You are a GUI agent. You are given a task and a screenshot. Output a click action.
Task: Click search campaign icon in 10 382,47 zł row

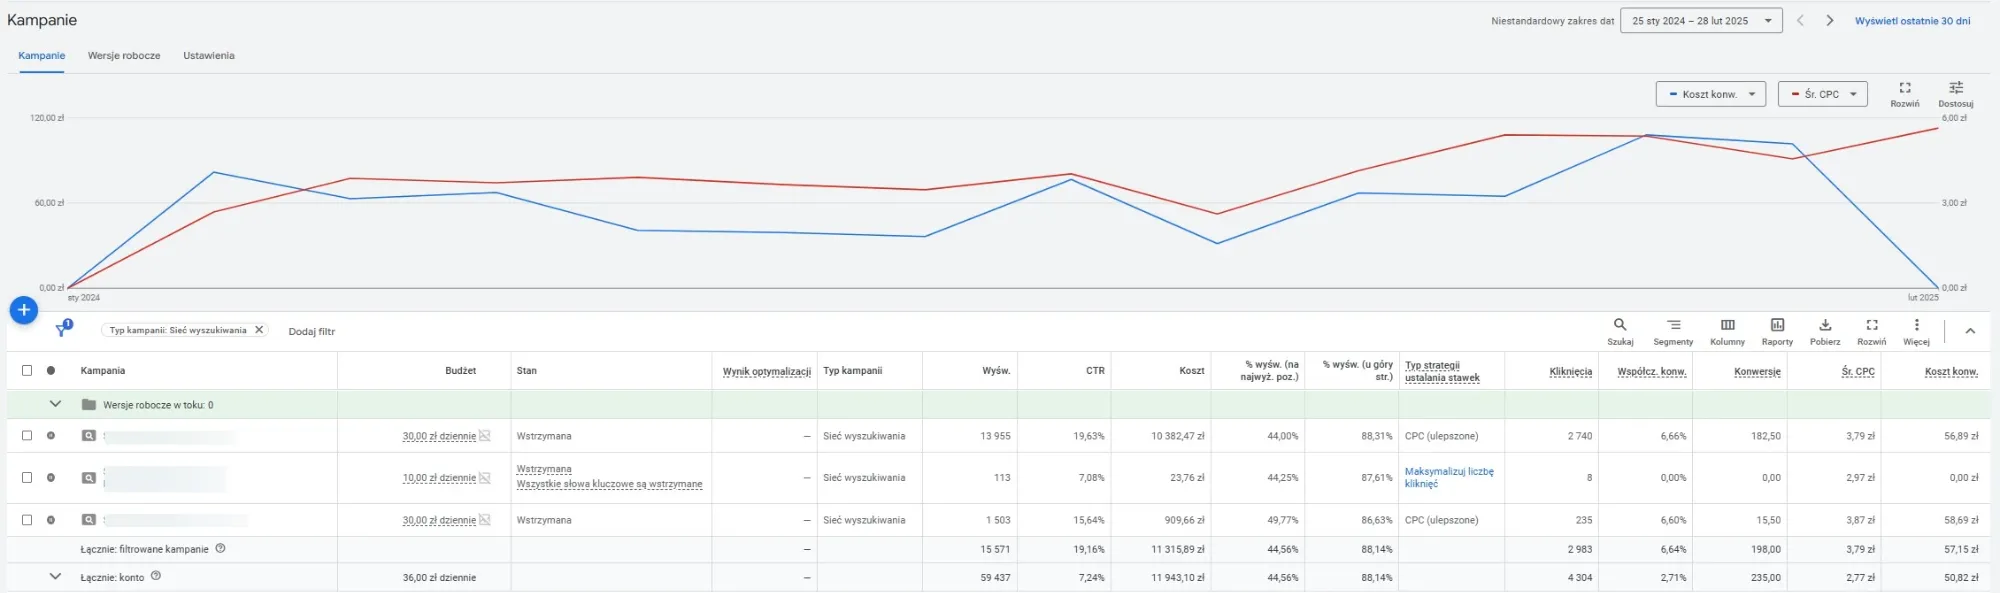(89, 436)
